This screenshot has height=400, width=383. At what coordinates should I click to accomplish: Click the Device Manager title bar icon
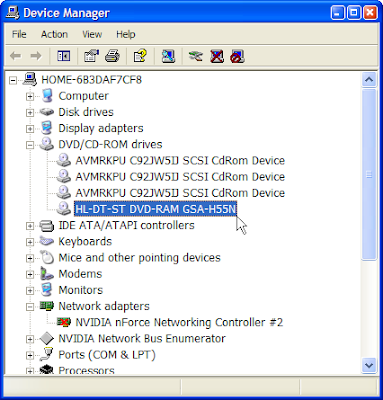coord(13,13)
